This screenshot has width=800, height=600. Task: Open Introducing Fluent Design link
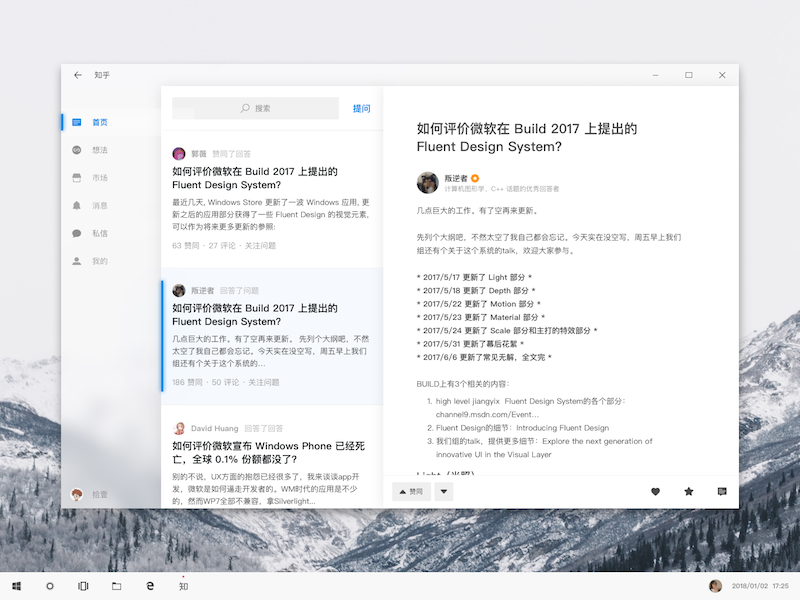click(x=563, y=428)
